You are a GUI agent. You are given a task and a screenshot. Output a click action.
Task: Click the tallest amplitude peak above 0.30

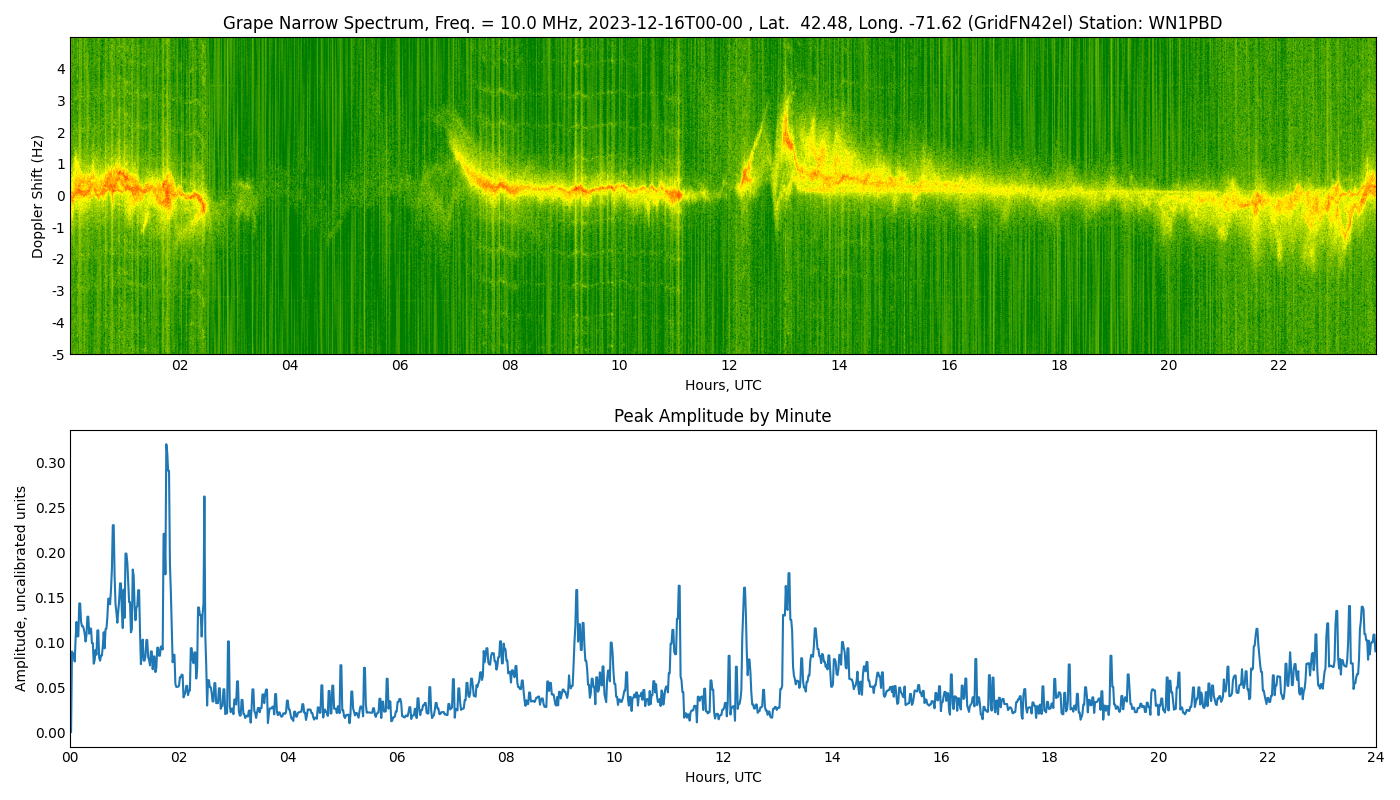pos(166,446)
